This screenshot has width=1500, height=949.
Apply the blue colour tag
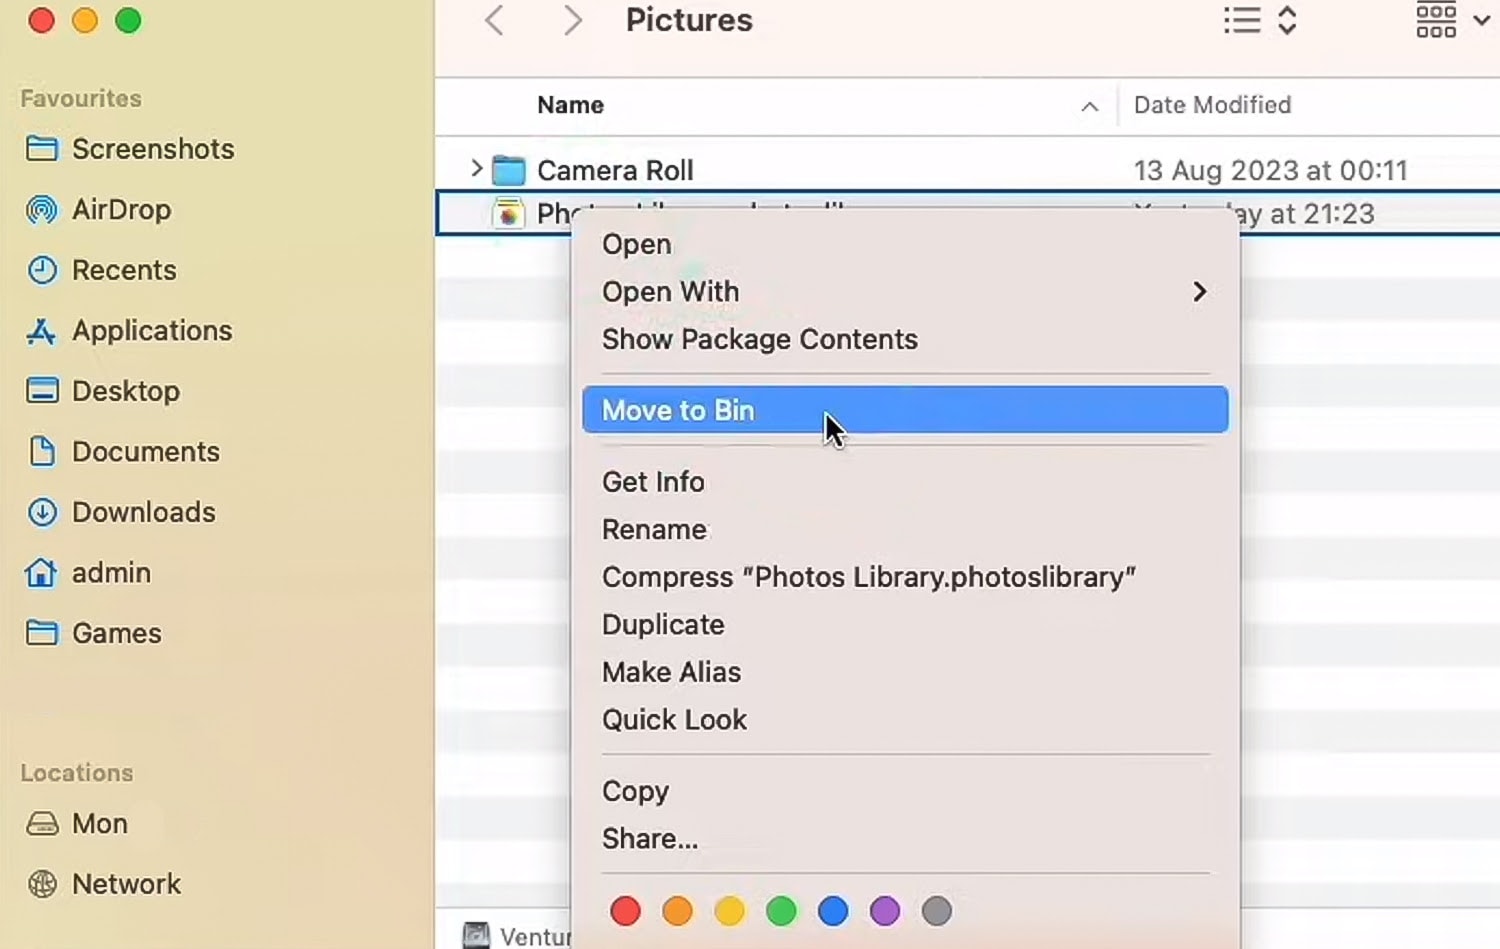point(833,911)
